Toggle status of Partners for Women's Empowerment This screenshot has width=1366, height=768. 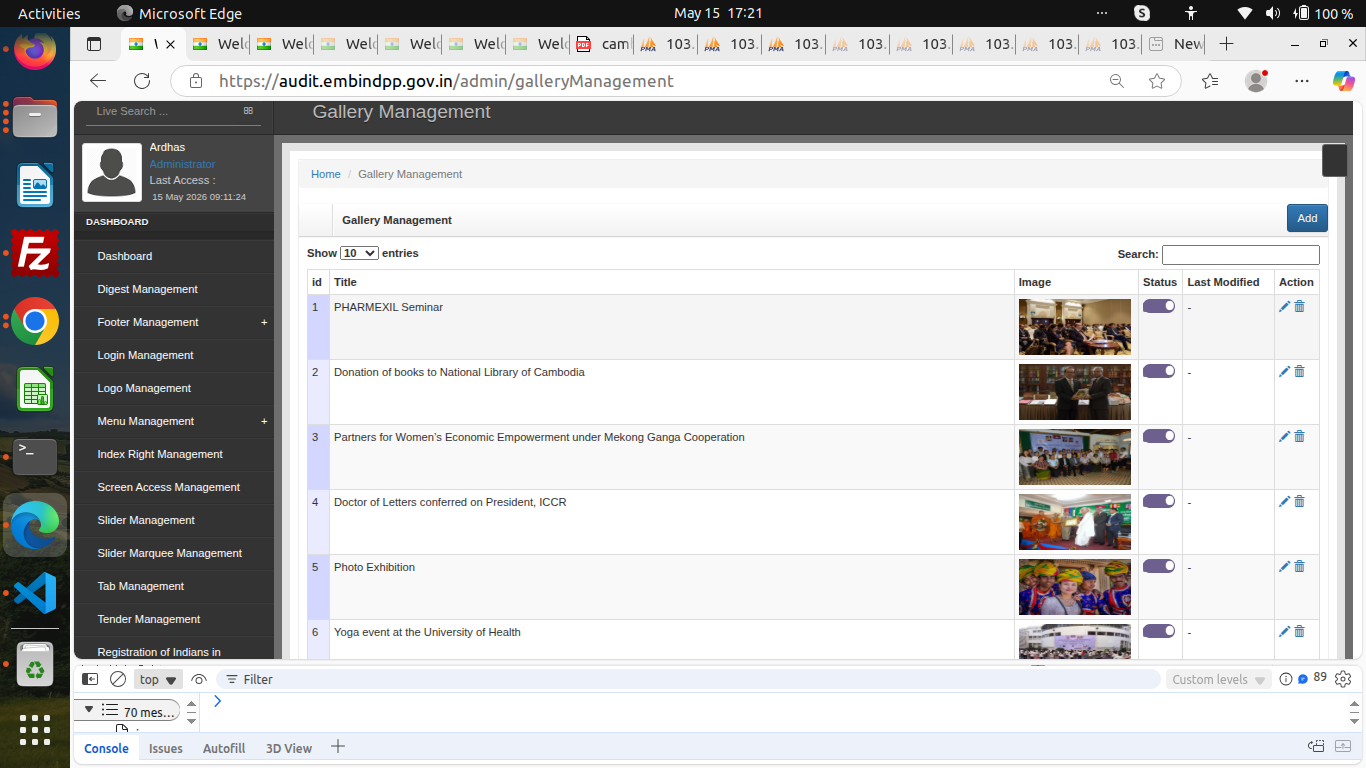tap(1159, 436)
